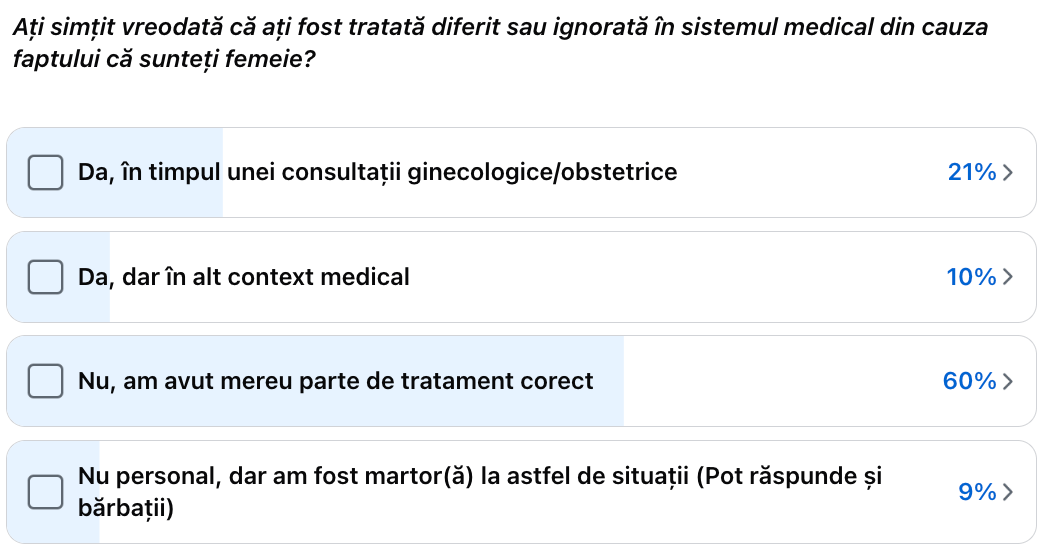Click the 60% result percentage

coord(970,381)
